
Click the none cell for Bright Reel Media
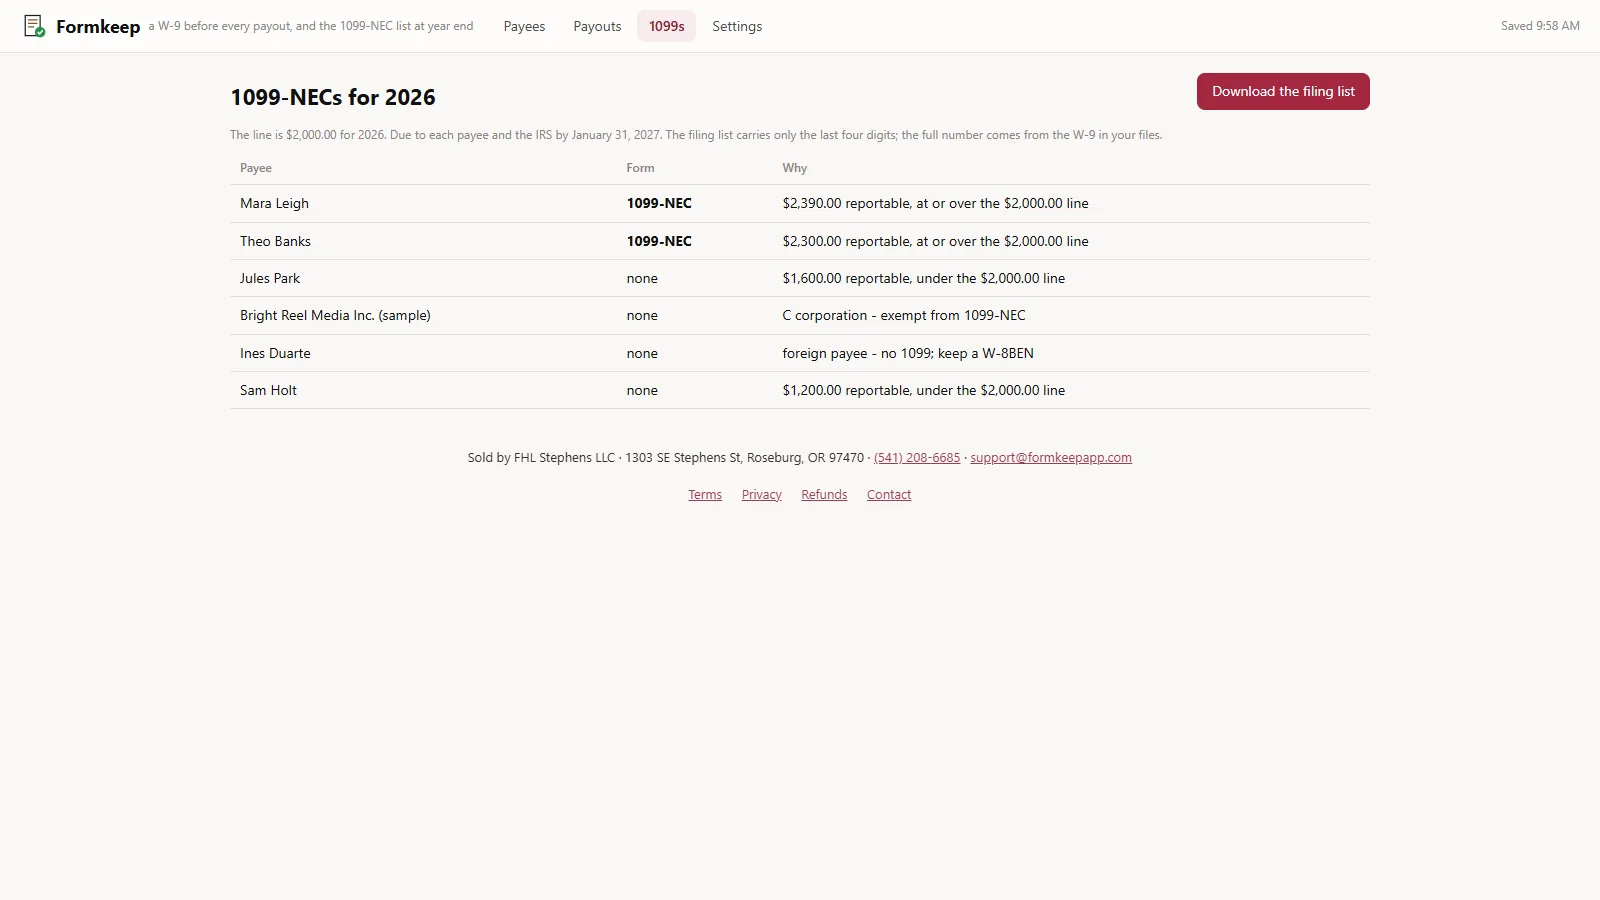point(642,315)
